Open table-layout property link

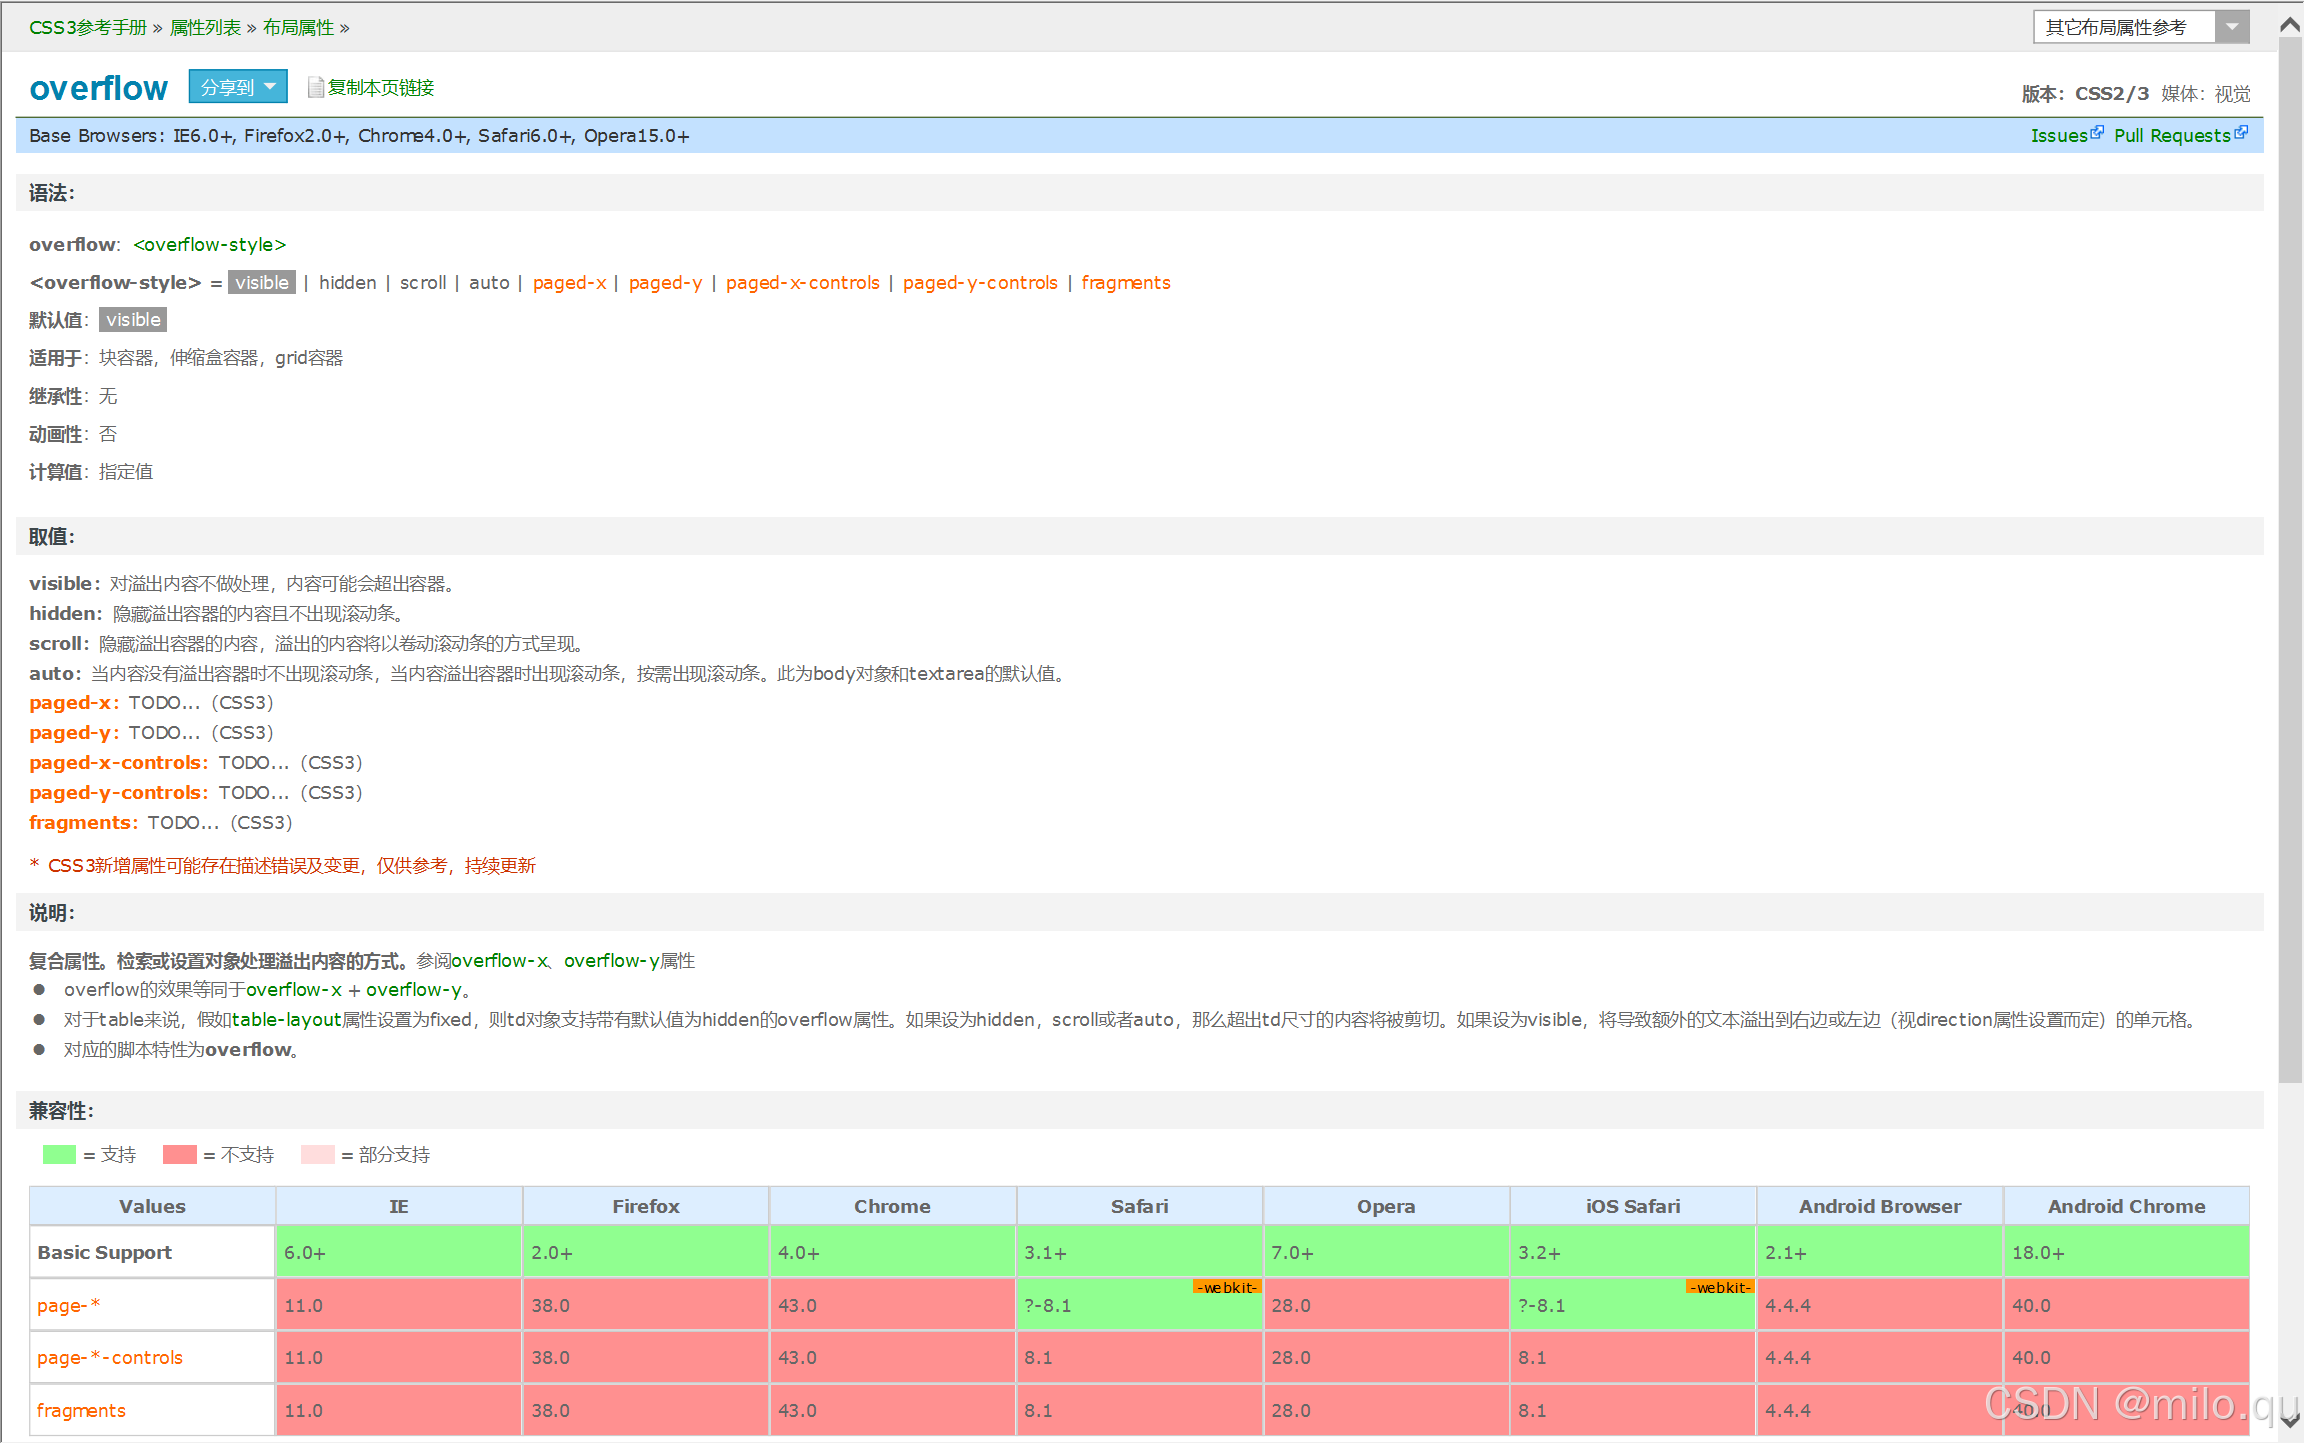point(287,1019)
